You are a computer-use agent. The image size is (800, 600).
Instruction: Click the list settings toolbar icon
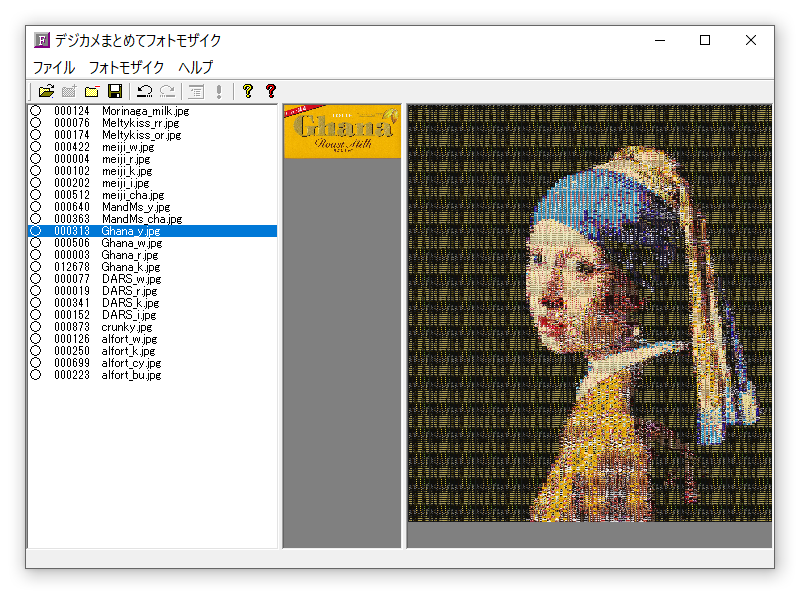tap(196, 91)
